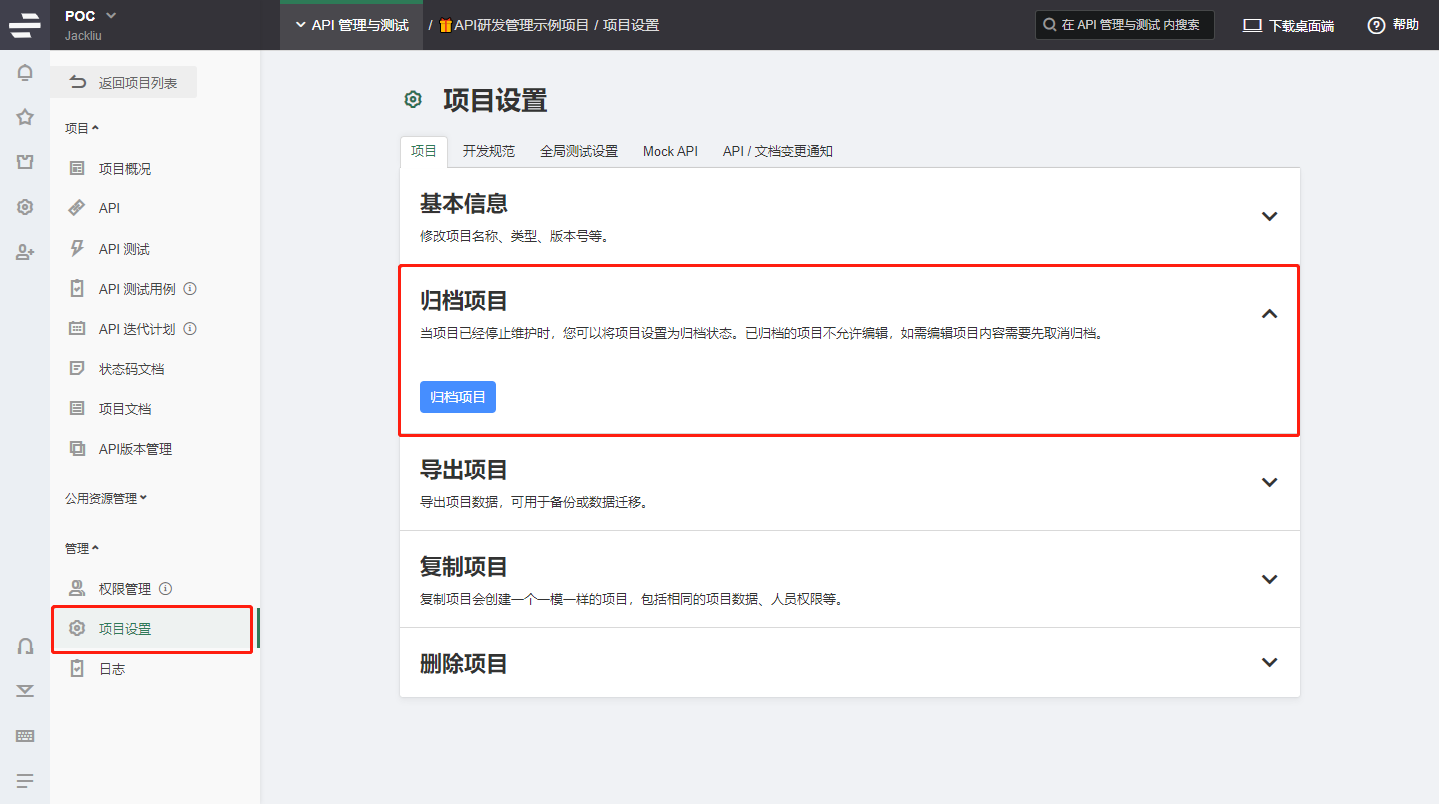Open the hexagon settings icon in left rail
The image size is (1439, 804).
[x=25, y=207]
